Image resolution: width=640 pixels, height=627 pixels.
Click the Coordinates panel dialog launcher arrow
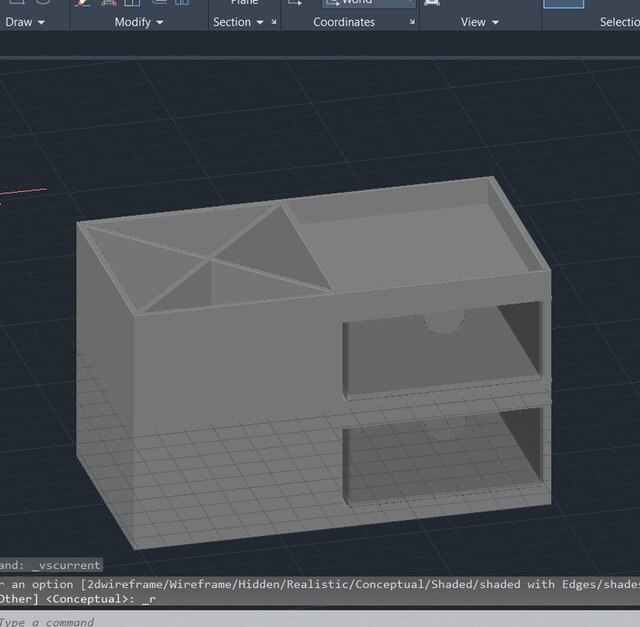click(411, 22)
